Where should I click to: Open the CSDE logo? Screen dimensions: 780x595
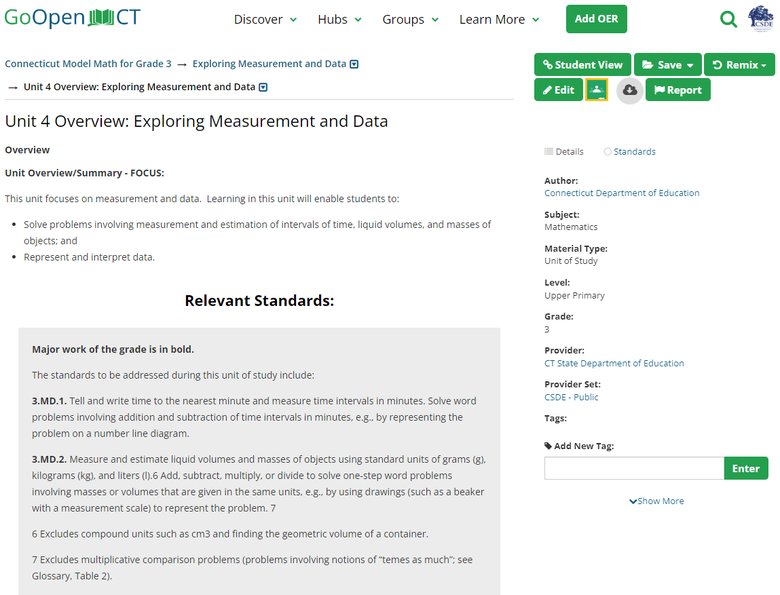[x=761, y=19]
